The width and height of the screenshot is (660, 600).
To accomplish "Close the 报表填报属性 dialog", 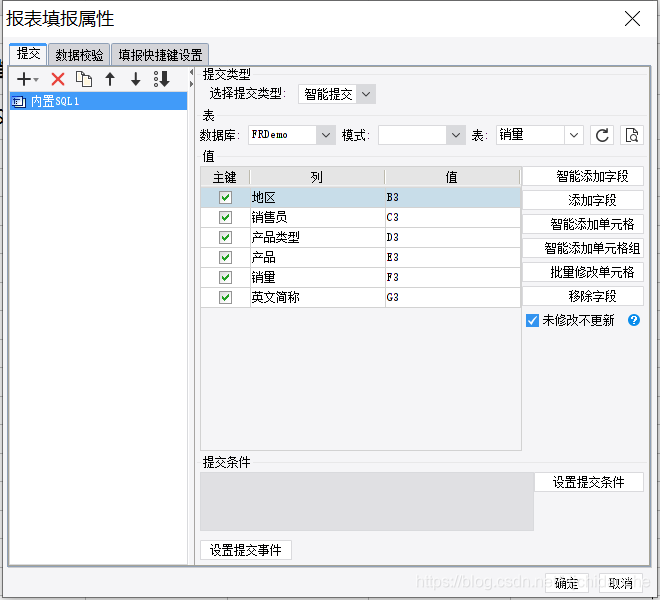I will [632, 19].
